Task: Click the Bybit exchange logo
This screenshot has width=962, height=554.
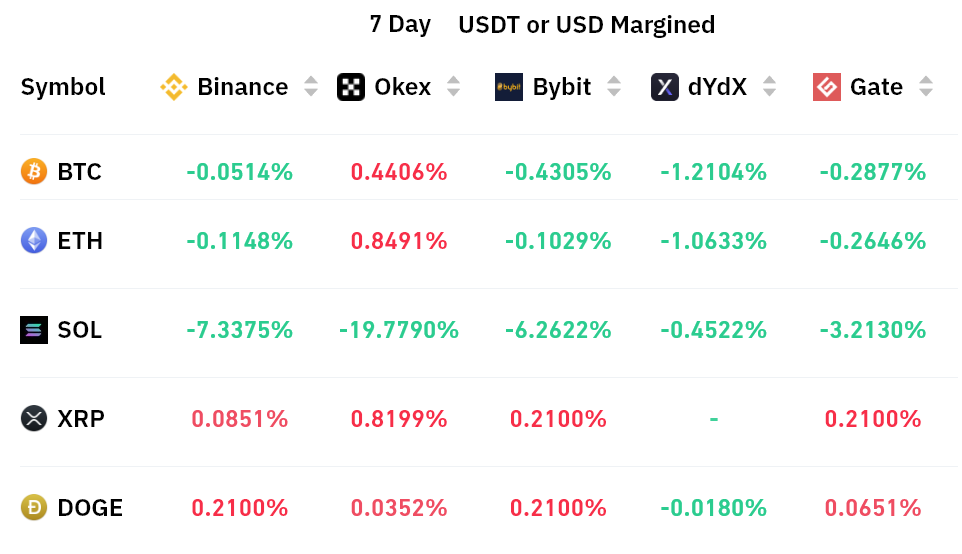Action: (509, 87)
